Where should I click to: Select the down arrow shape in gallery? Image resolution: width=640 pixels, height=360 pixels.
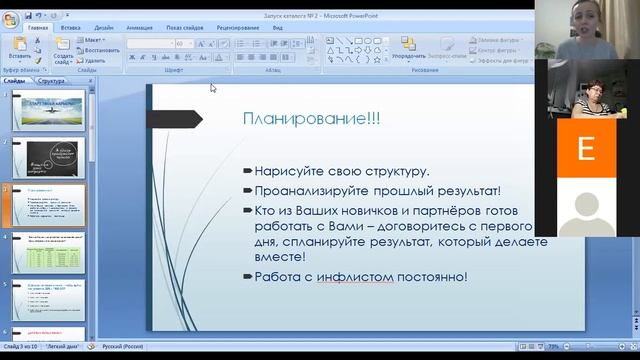(368, 50)
